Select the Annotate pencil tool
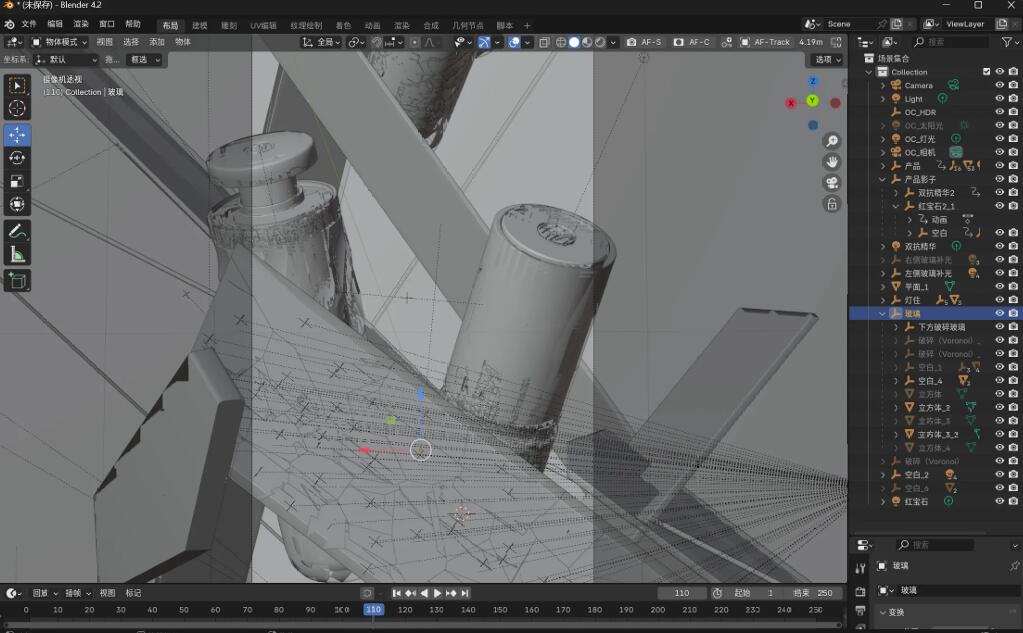 point(17,231)
